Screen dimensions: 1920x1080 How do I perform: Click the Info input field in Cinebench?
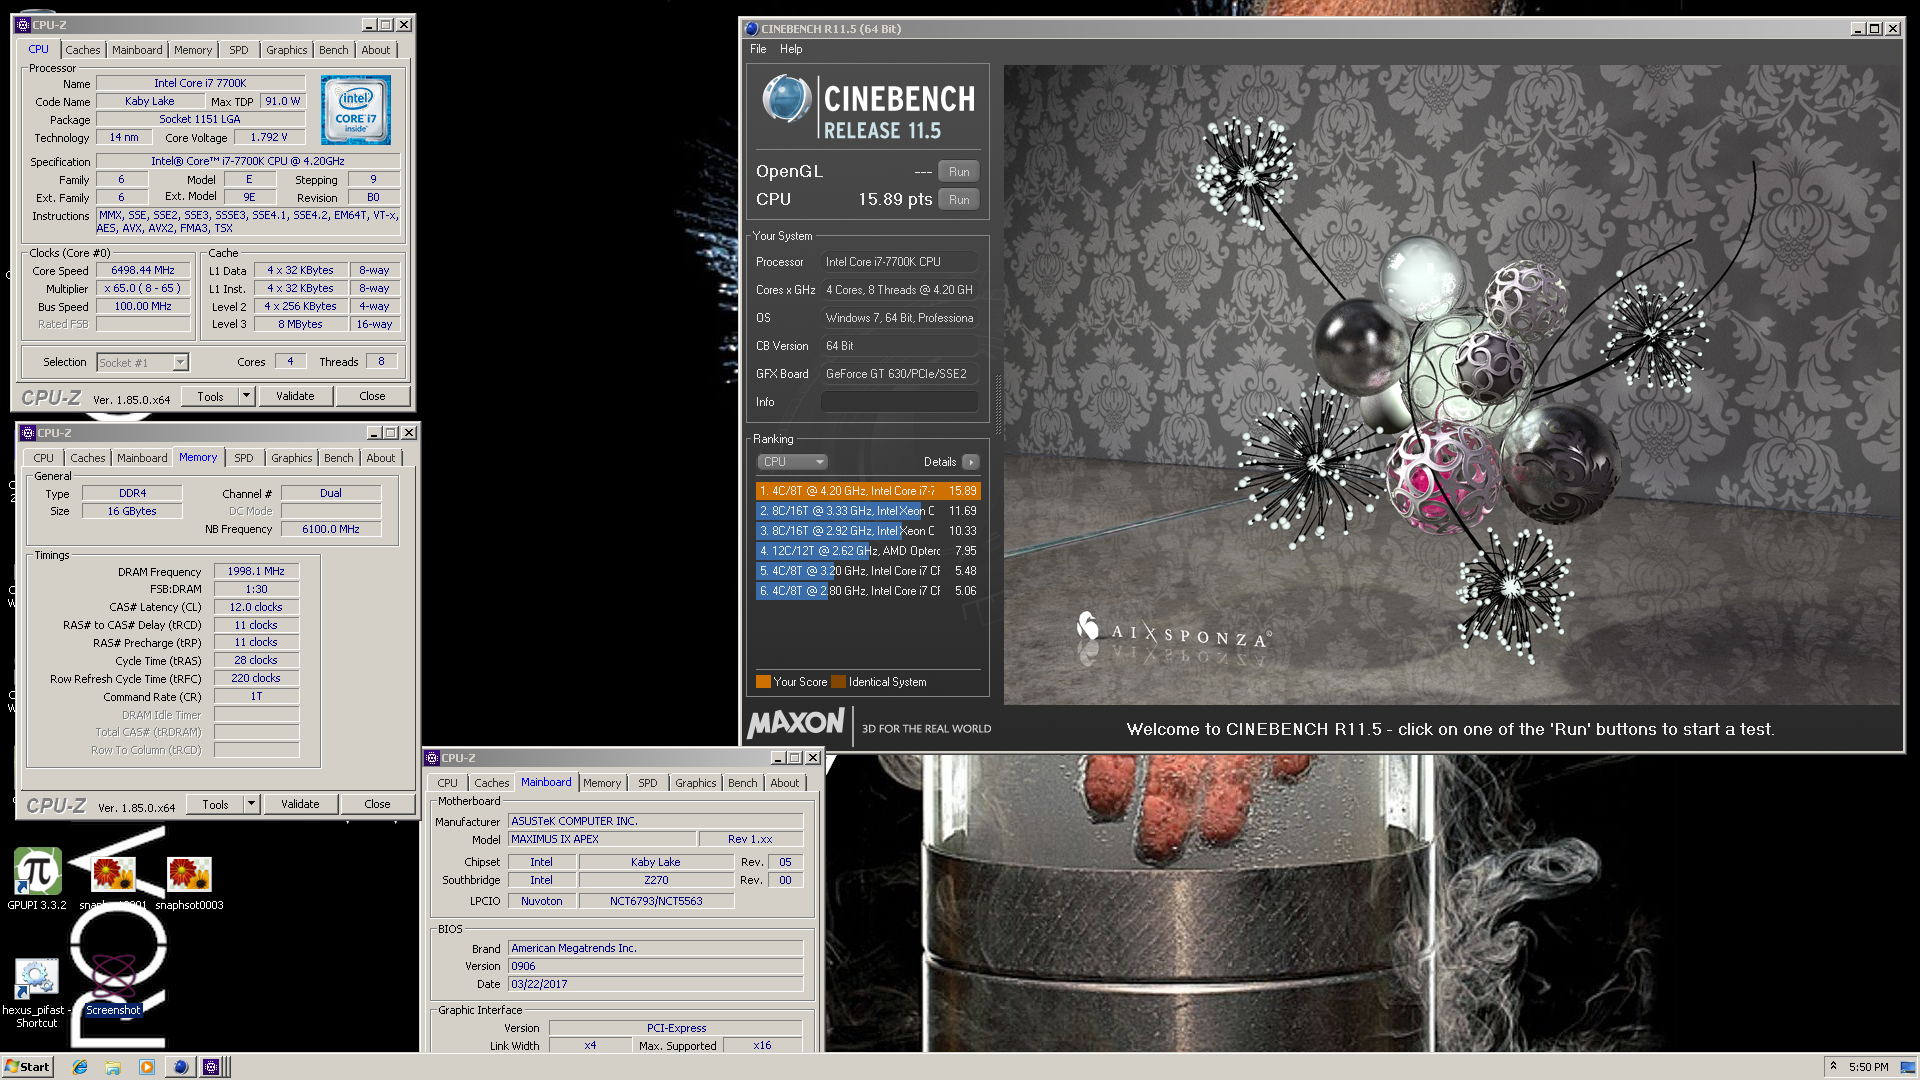[x=899, y=402]
